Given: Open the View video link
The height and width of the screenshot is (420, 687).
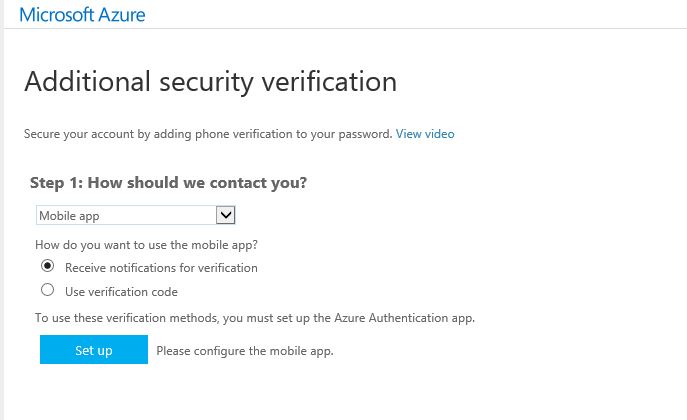Looking at the screenshot, I should [425, 133].
